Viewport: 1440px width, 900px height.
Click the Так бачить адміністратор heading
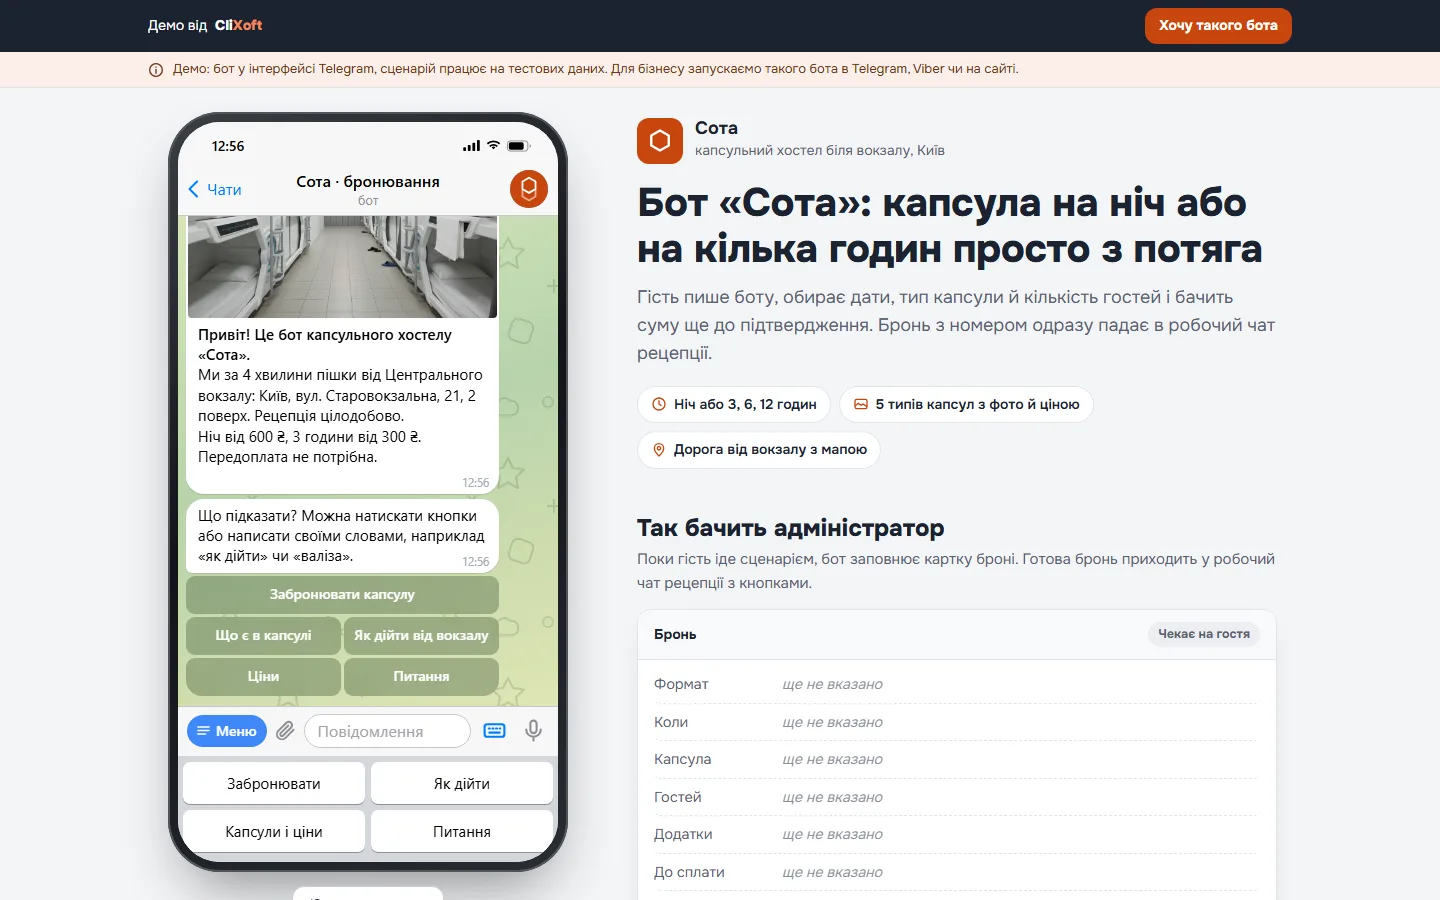click(791, 528)
